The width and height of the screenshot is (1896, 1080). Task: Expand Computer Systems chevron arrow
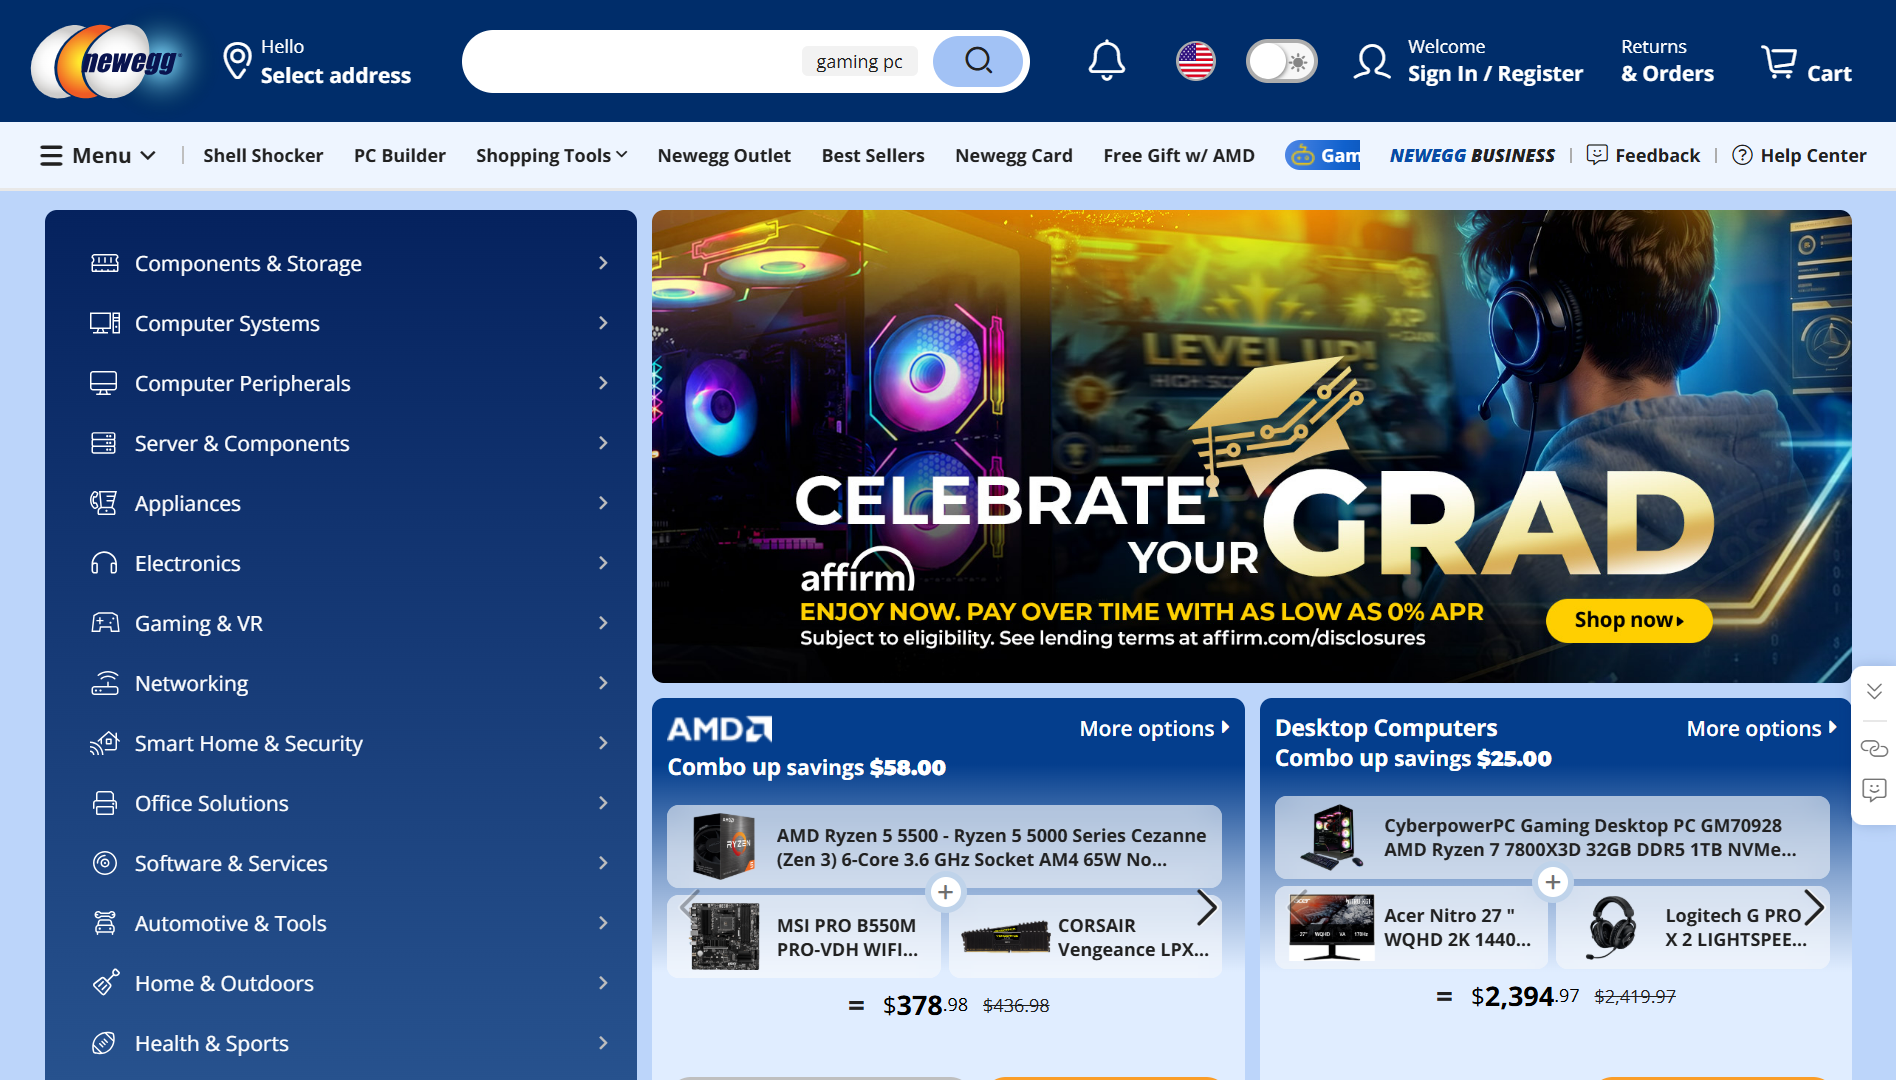[x=603, y=323]
